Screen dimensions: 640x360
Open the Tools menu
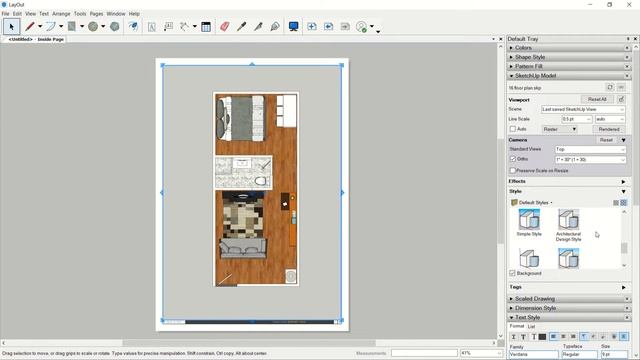point(80,13)
